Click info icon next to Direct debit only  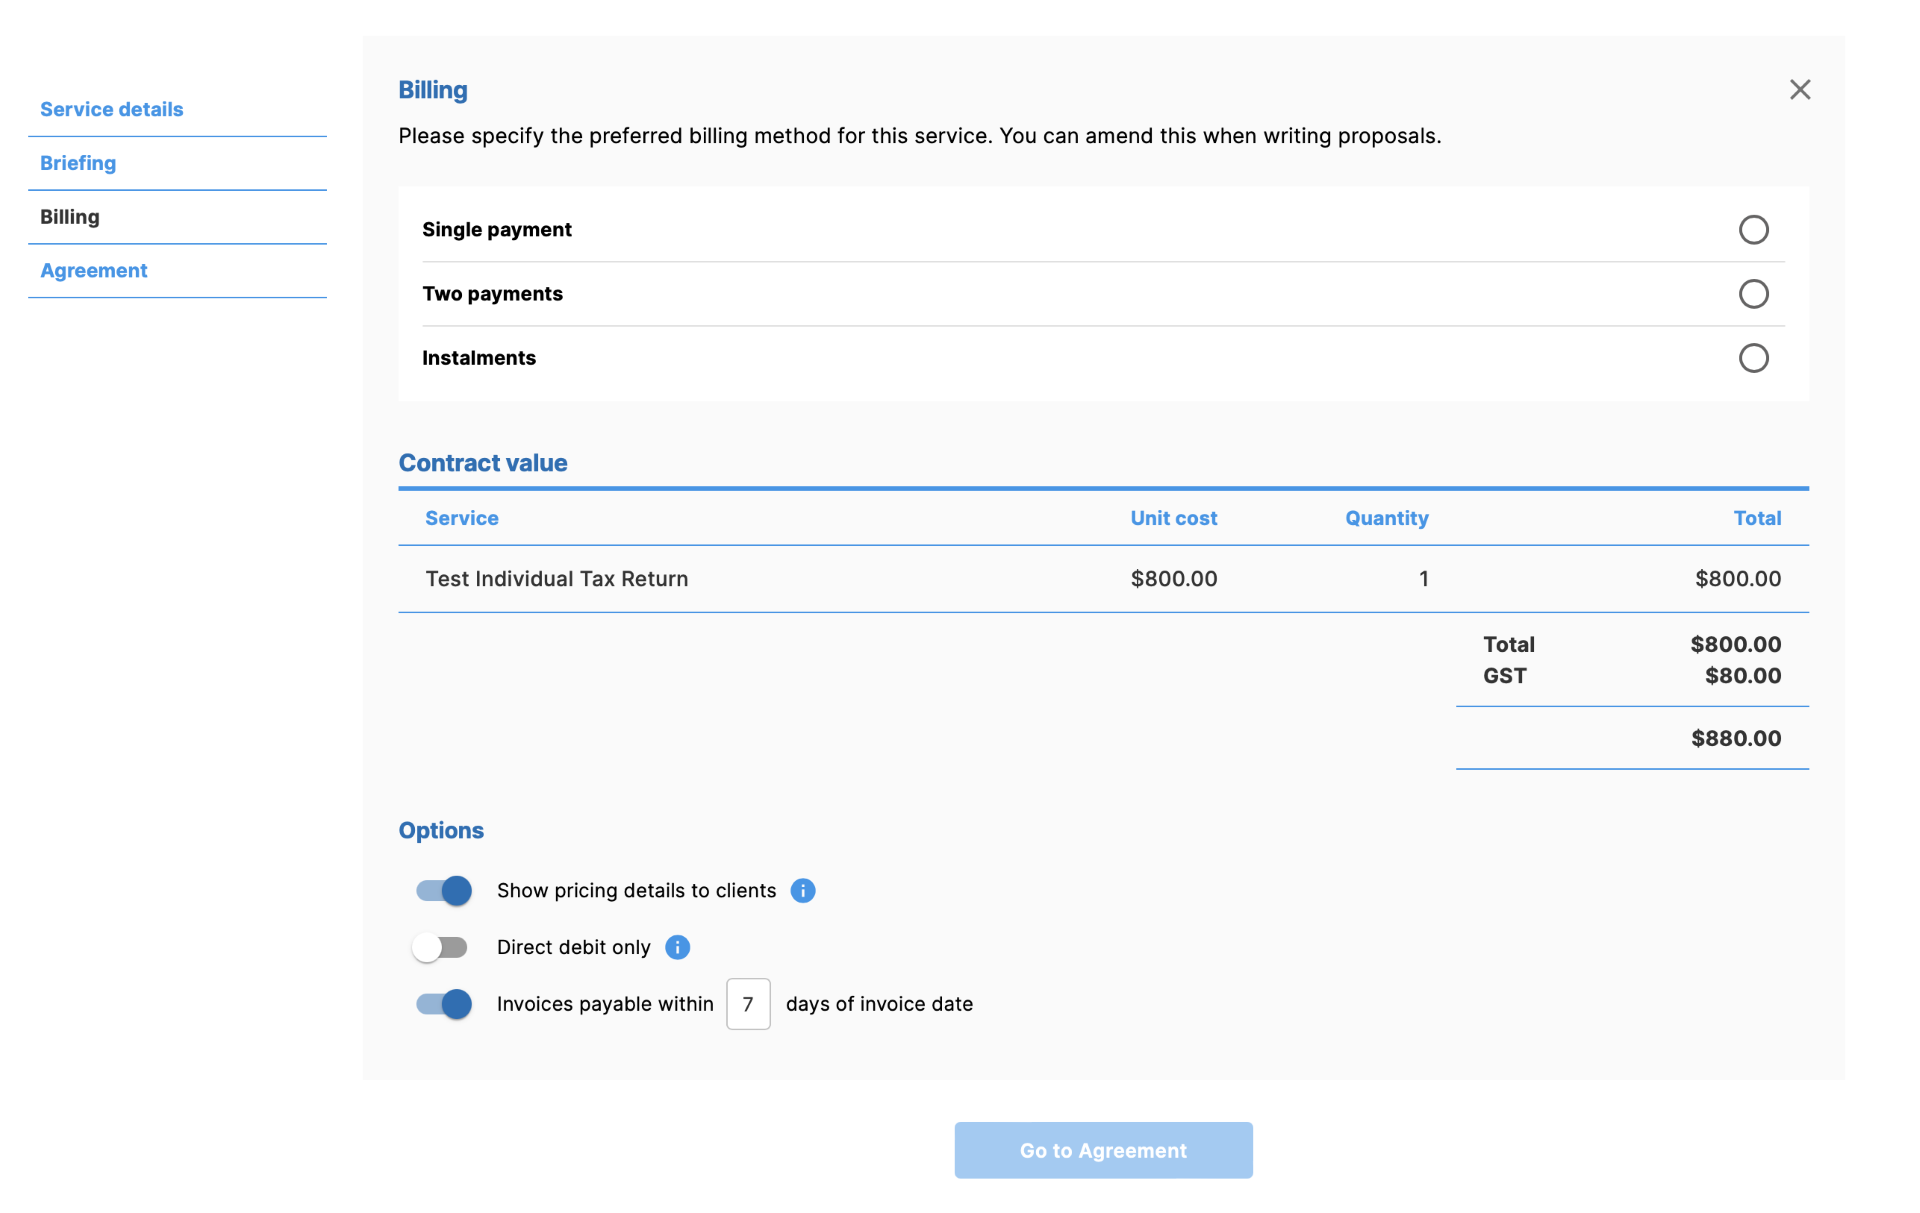pos(677,947)
